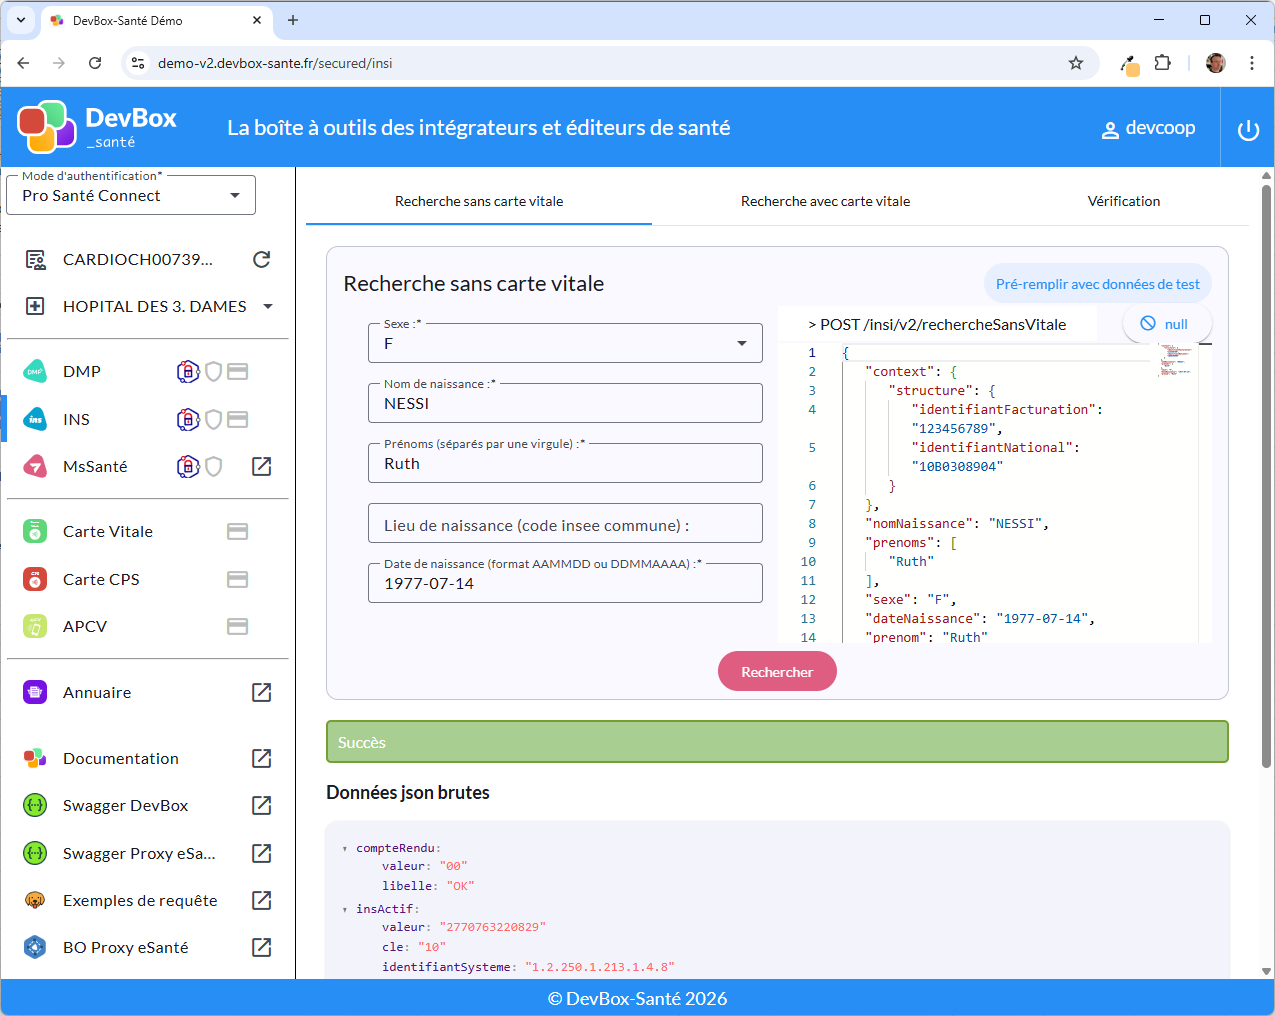Switch to the Vérification tab
Screen dimensions: 1275x1016
(1124, 201)
